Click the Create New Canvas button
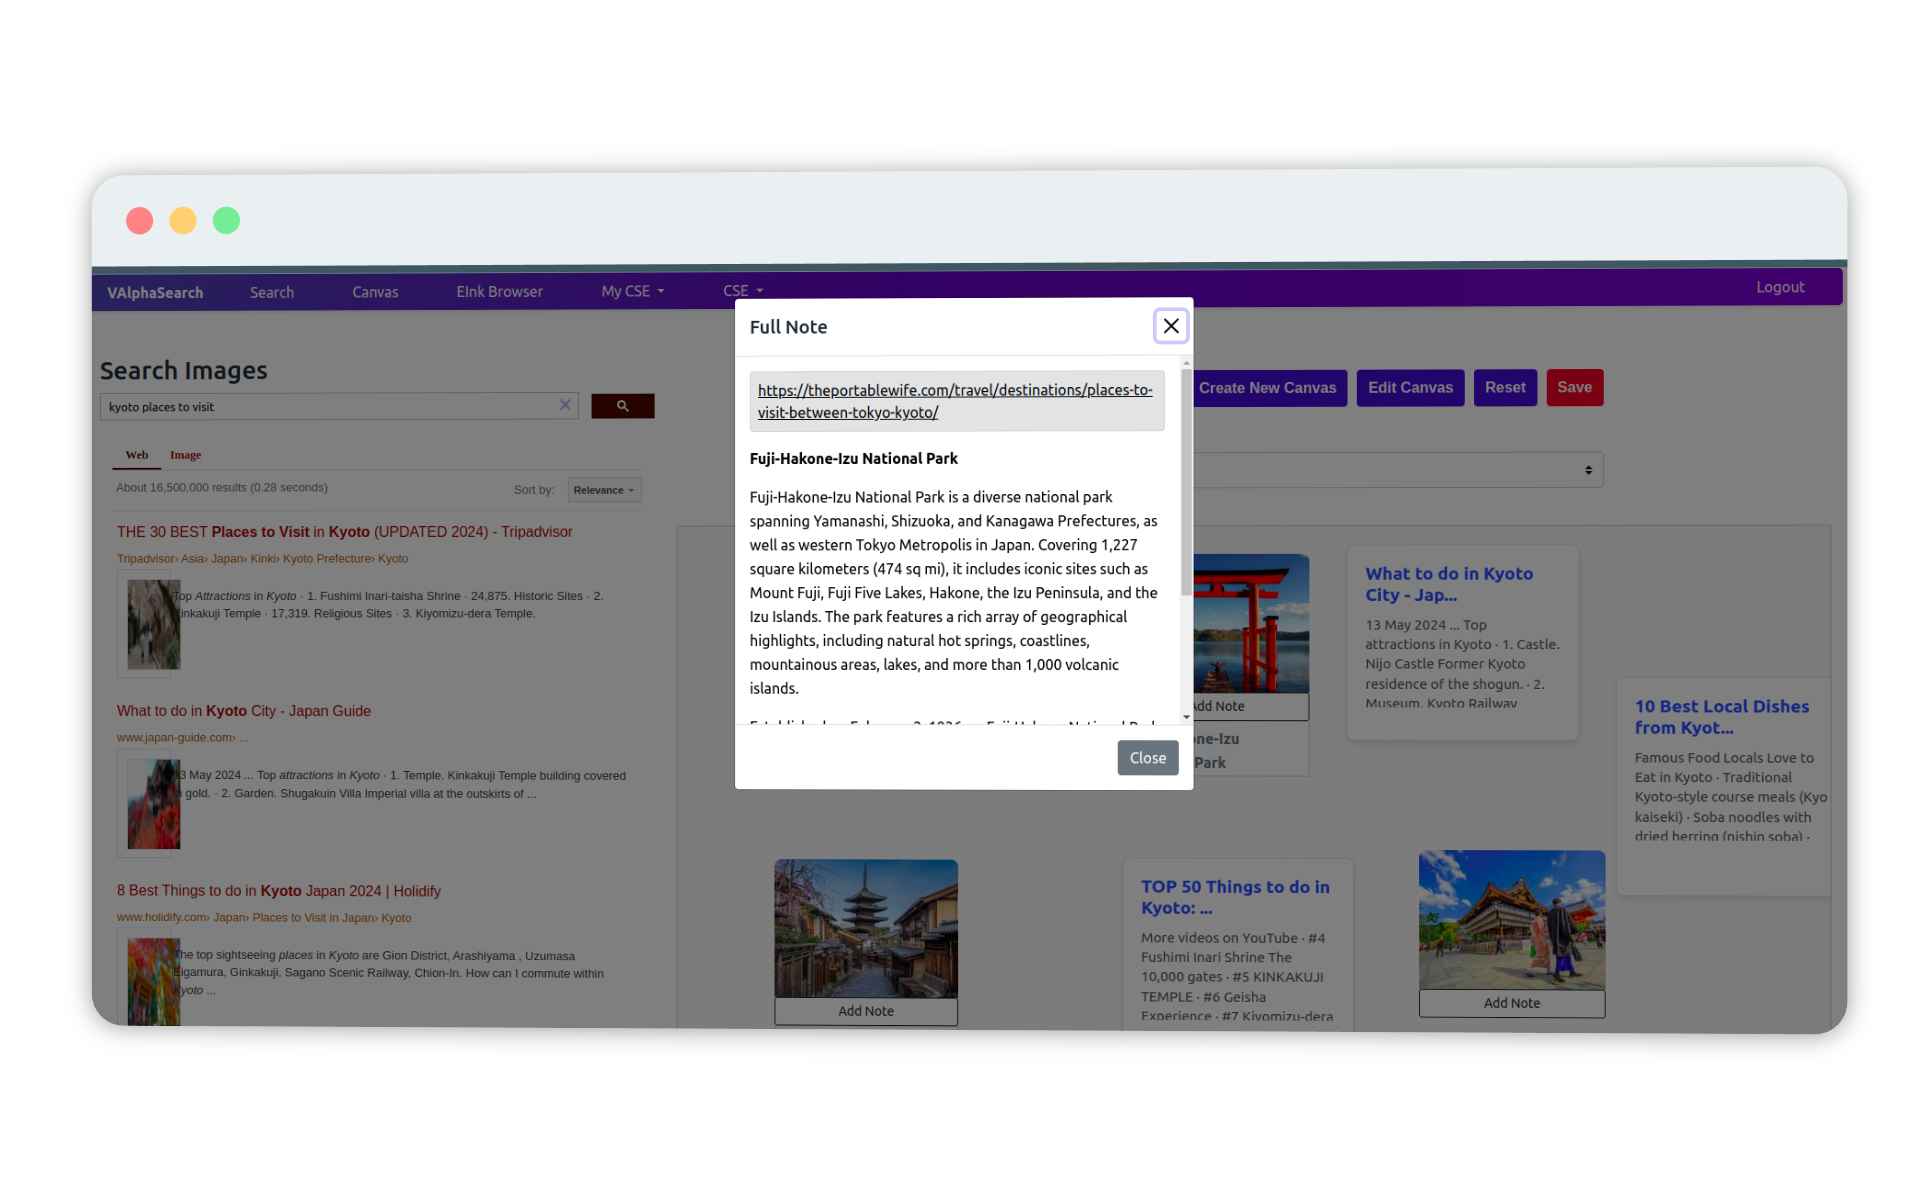1920x1200 pixels. [1267, 387]
